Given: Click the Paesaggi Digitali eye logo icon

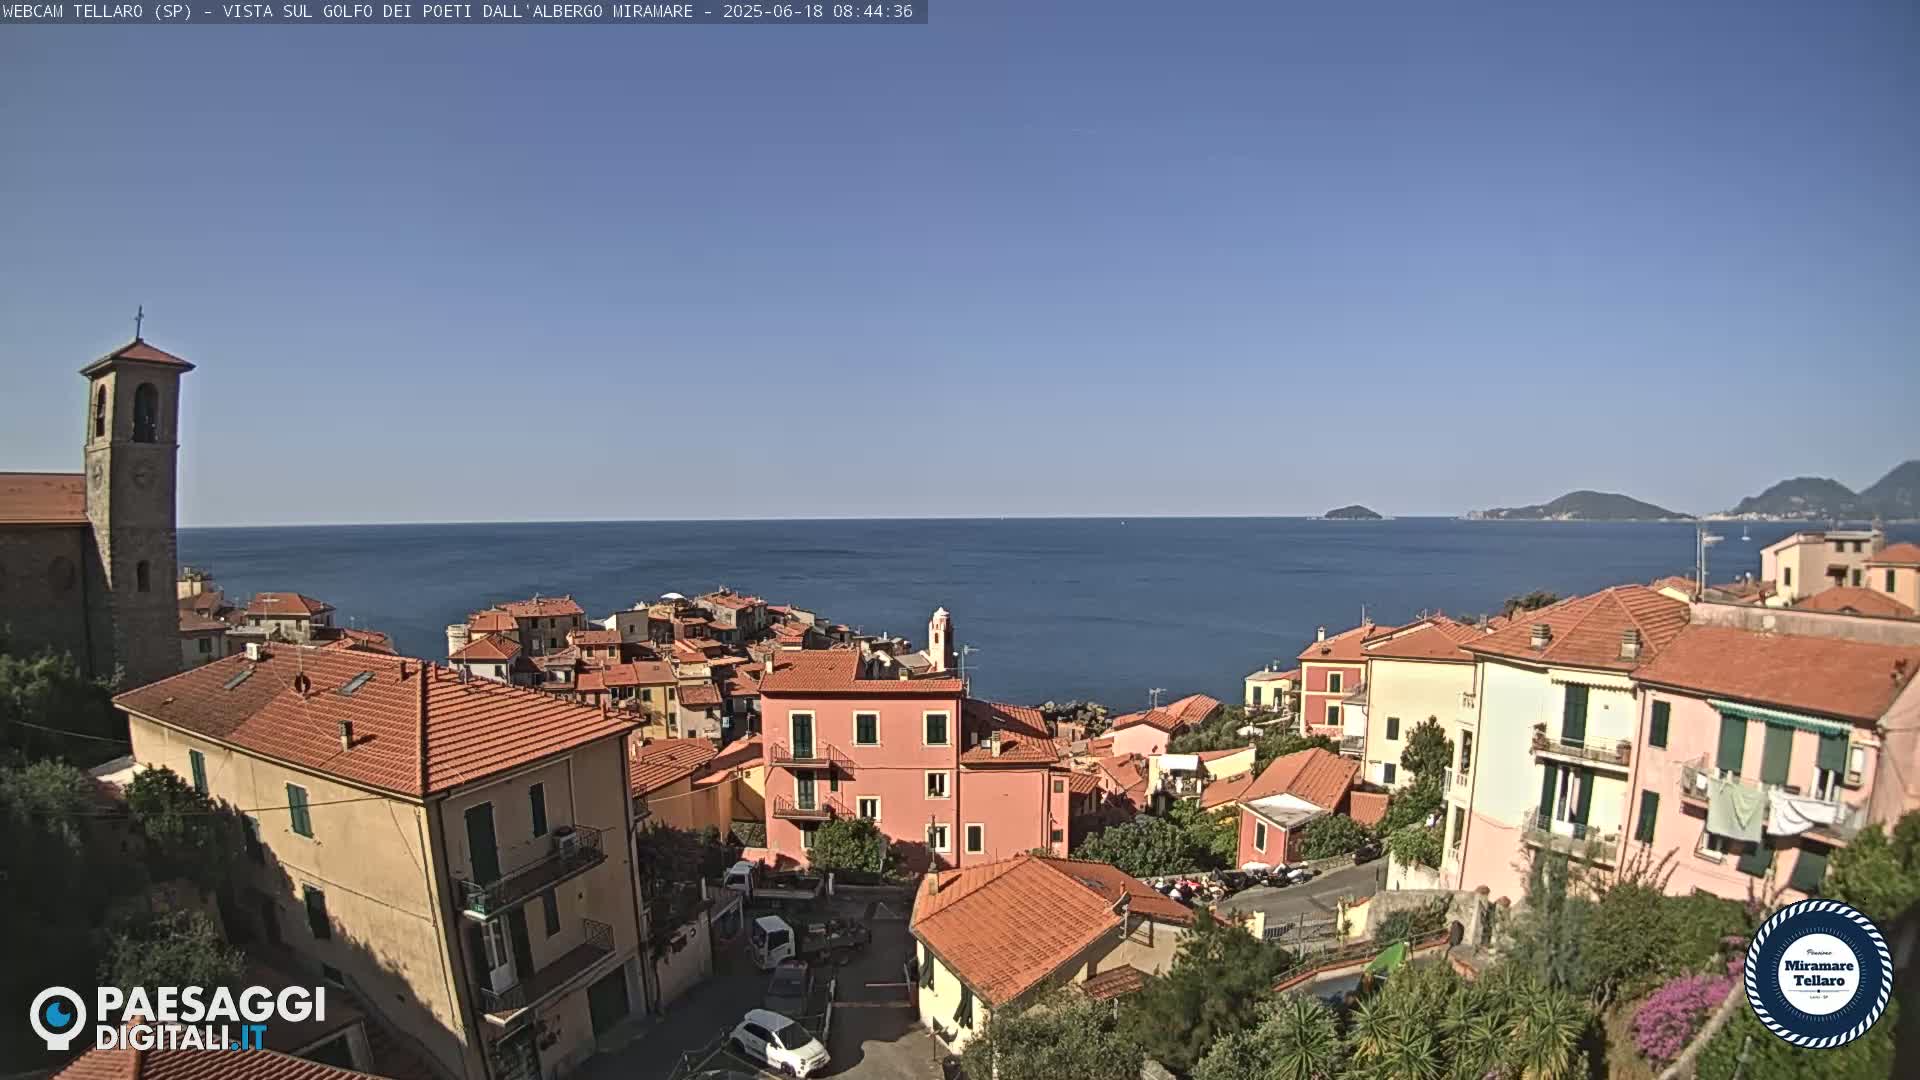Looking at the screenshot, I should (58, 1017).
